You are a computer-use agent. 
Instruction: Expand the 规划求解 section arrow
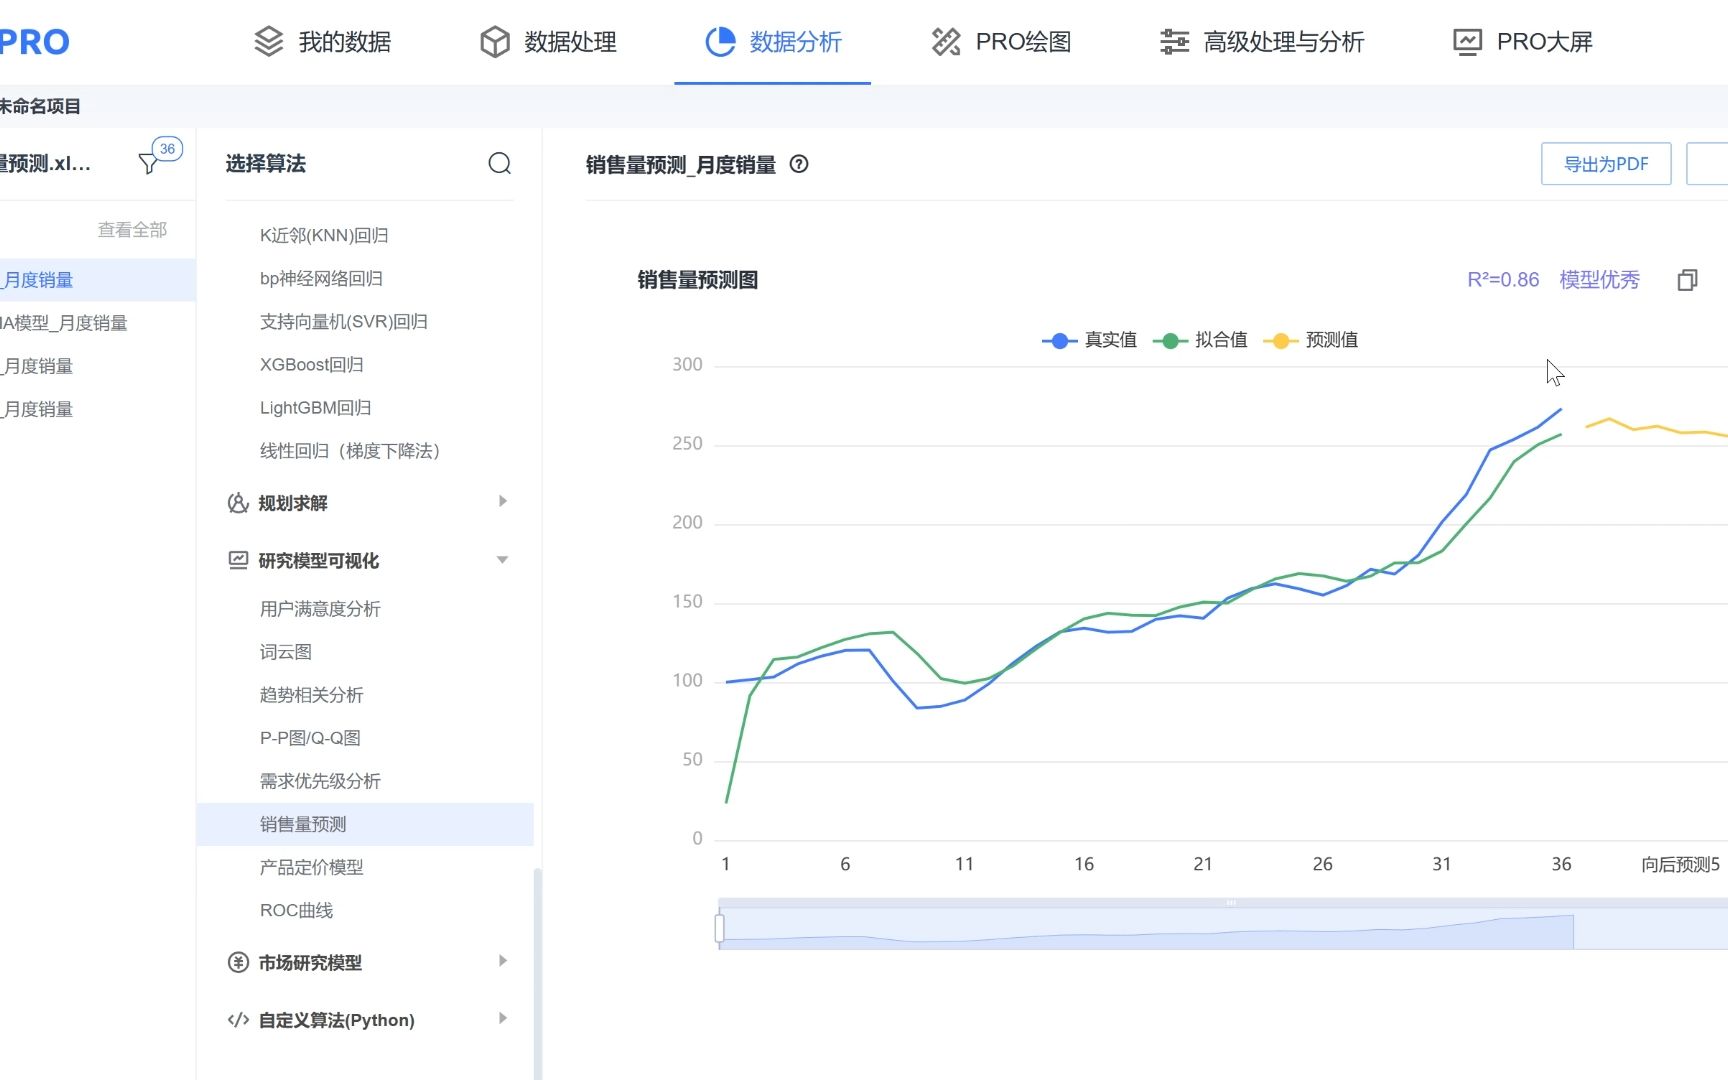pyautogui.click(x=503, y=501)
